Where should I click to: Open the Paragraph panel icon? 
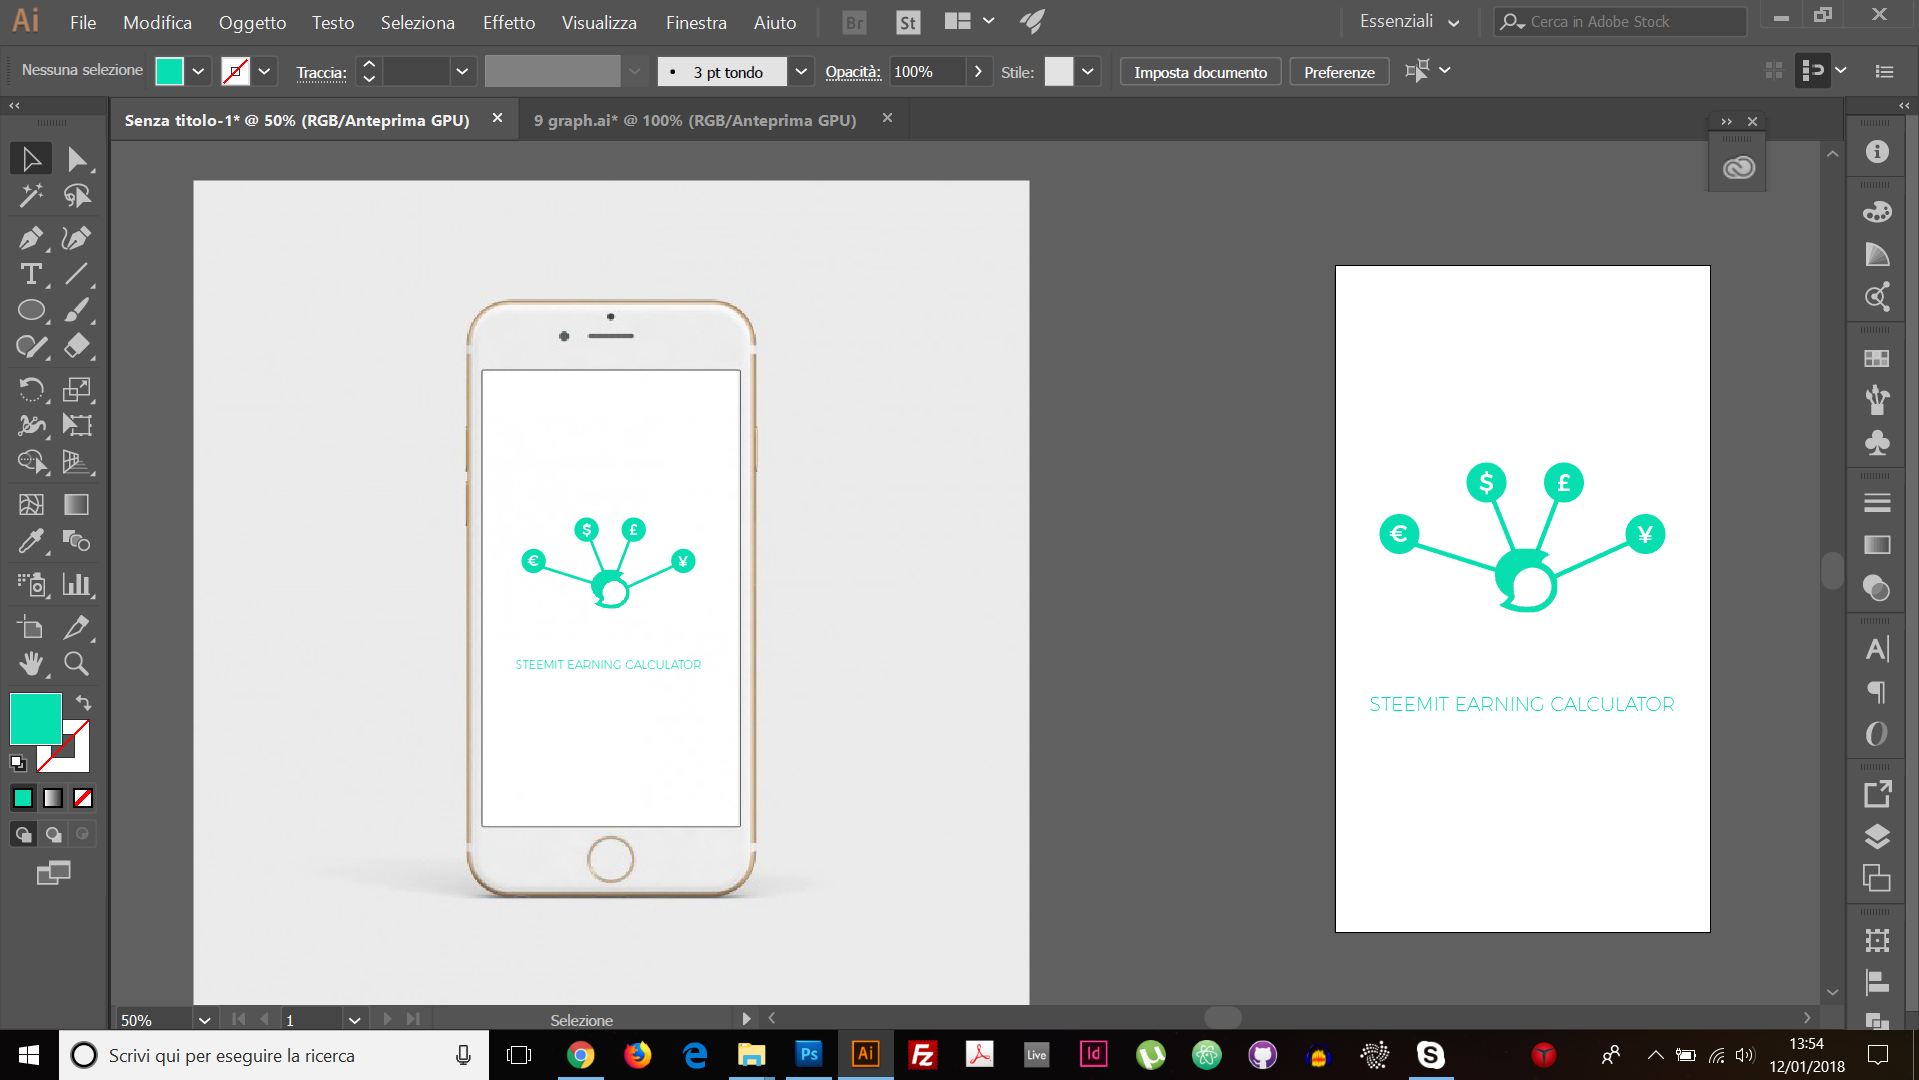[1877, 692]
